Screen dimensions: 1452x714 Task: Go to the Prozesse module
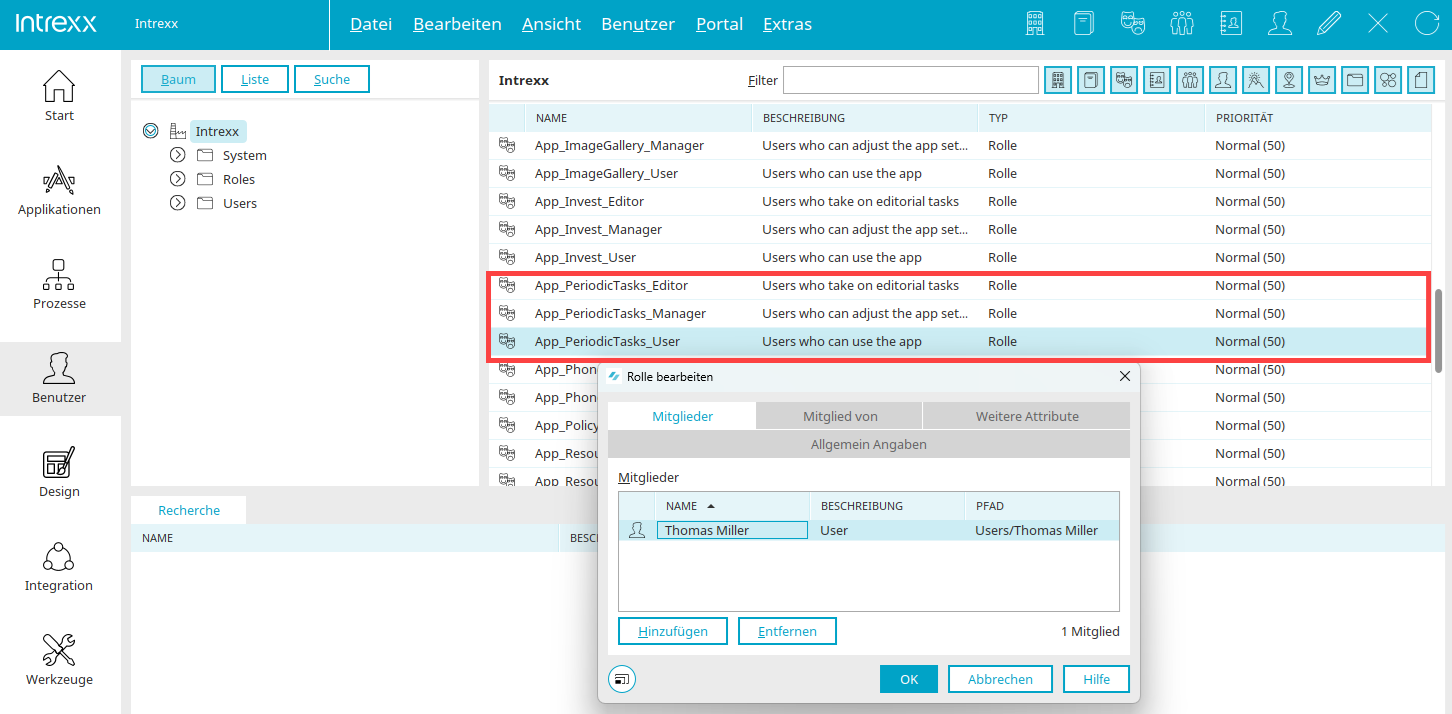(x=59, y=284)
